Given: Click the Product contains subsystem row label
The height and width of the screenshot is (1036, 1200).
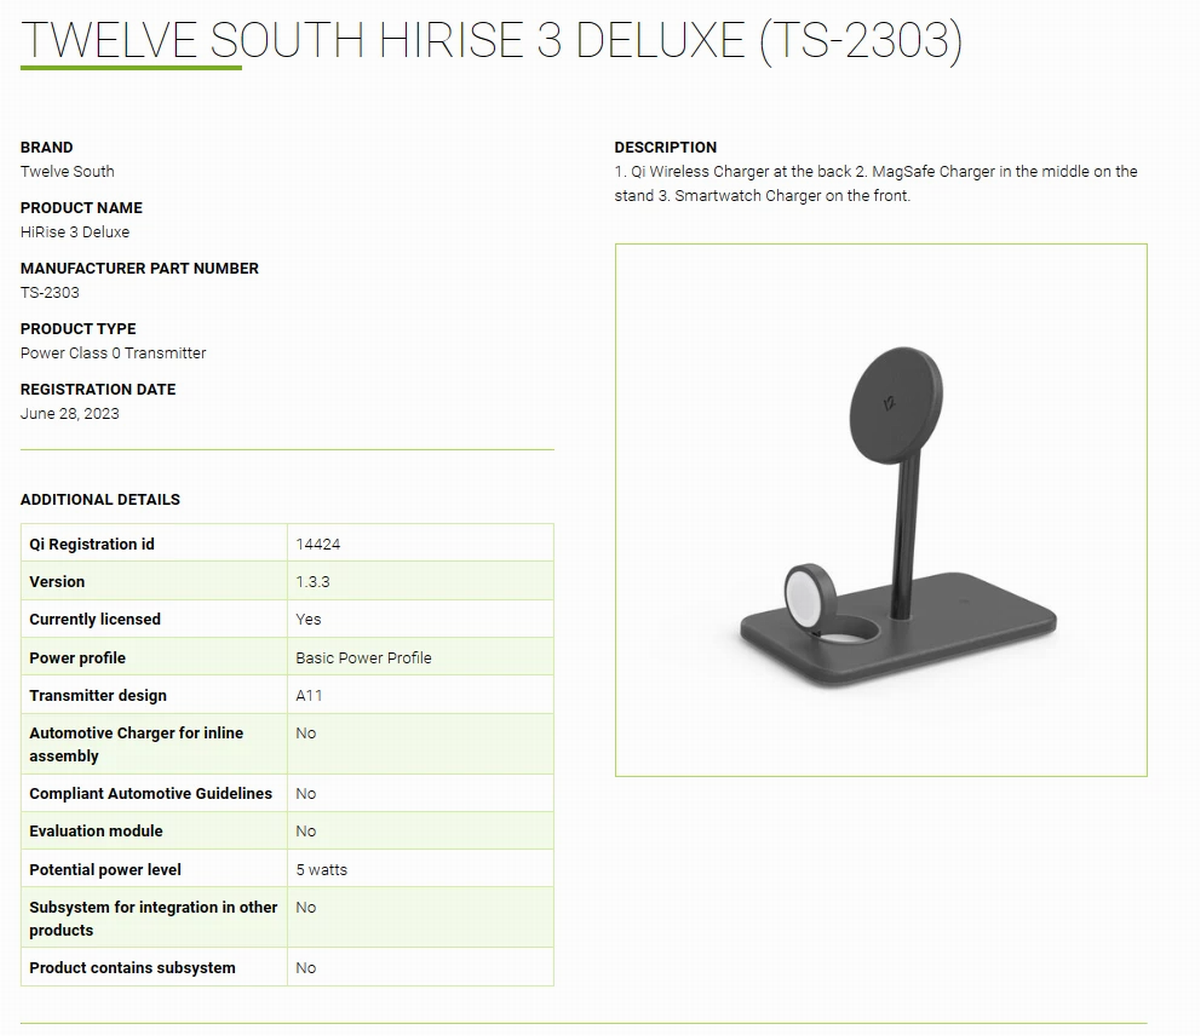Looking at the screenshot, I should click(x=133, y=968).
